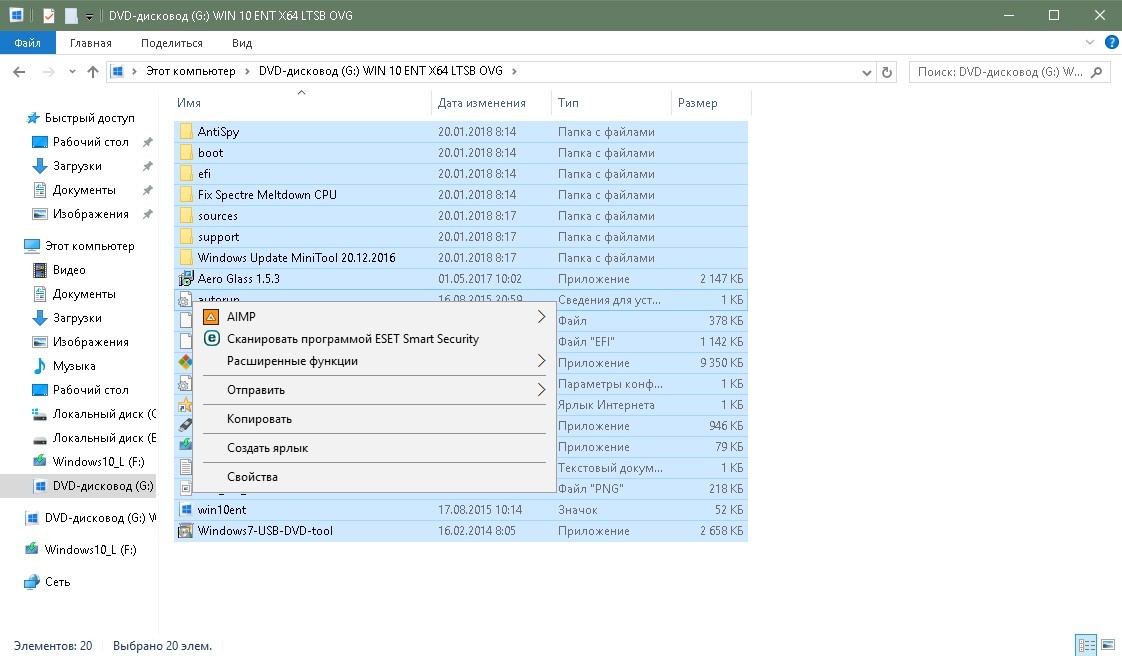Click the AntiSpy folder icon
The height and width of the screenshot is (656, 1122).
click(186, 132)
